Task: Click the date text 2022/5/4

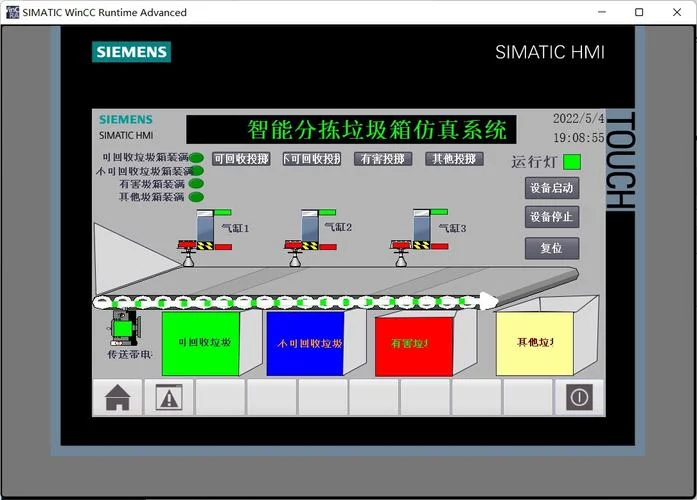Action: pyautogui.click(x=579, y=119)
